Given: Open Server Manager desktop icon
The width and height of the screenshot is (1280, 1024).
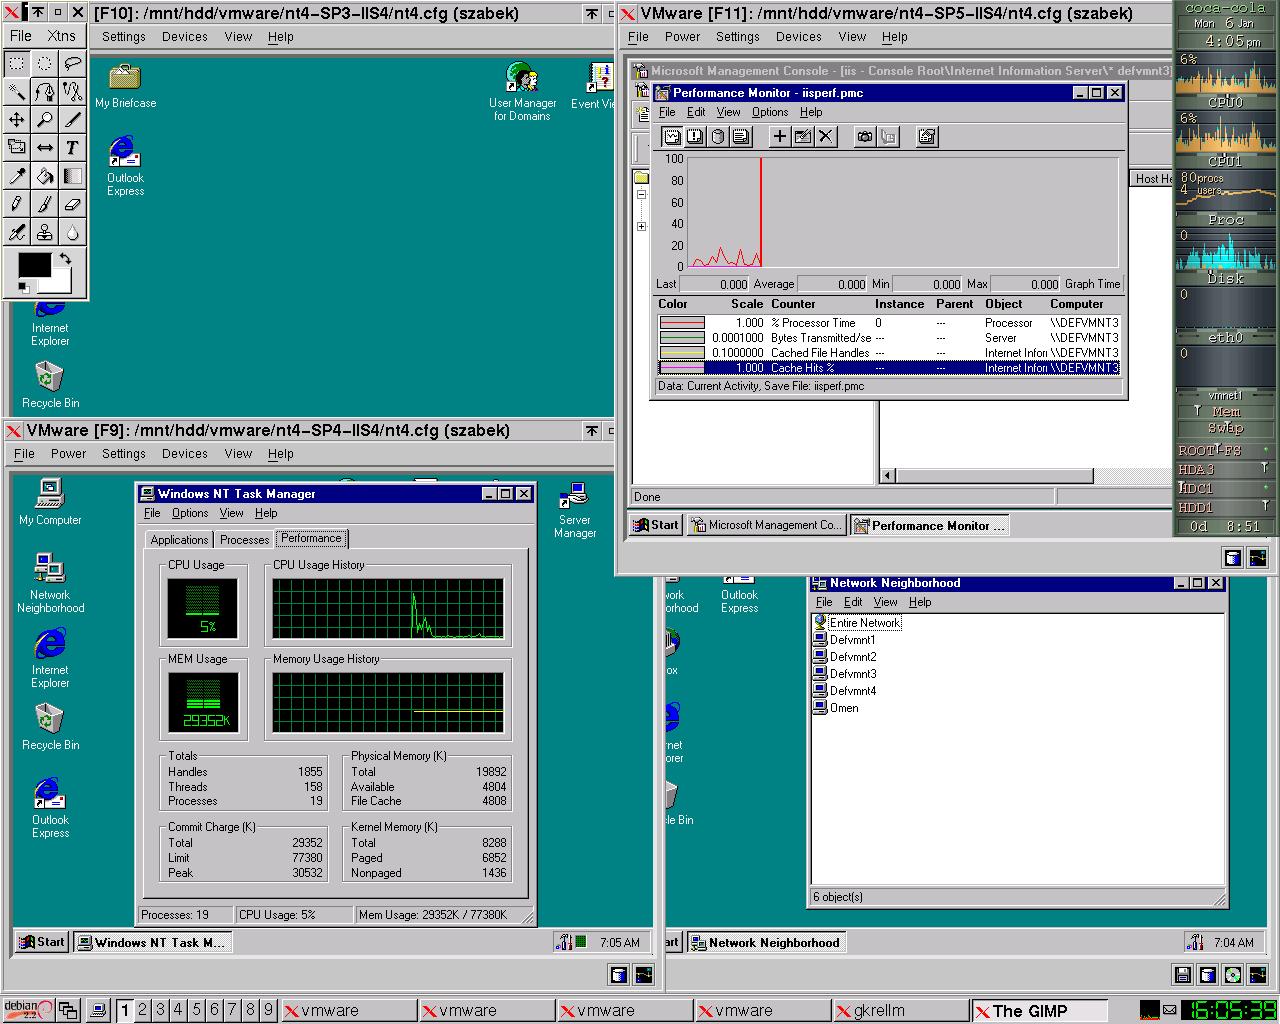Looking at the screenshot, I should click(575, 510).
